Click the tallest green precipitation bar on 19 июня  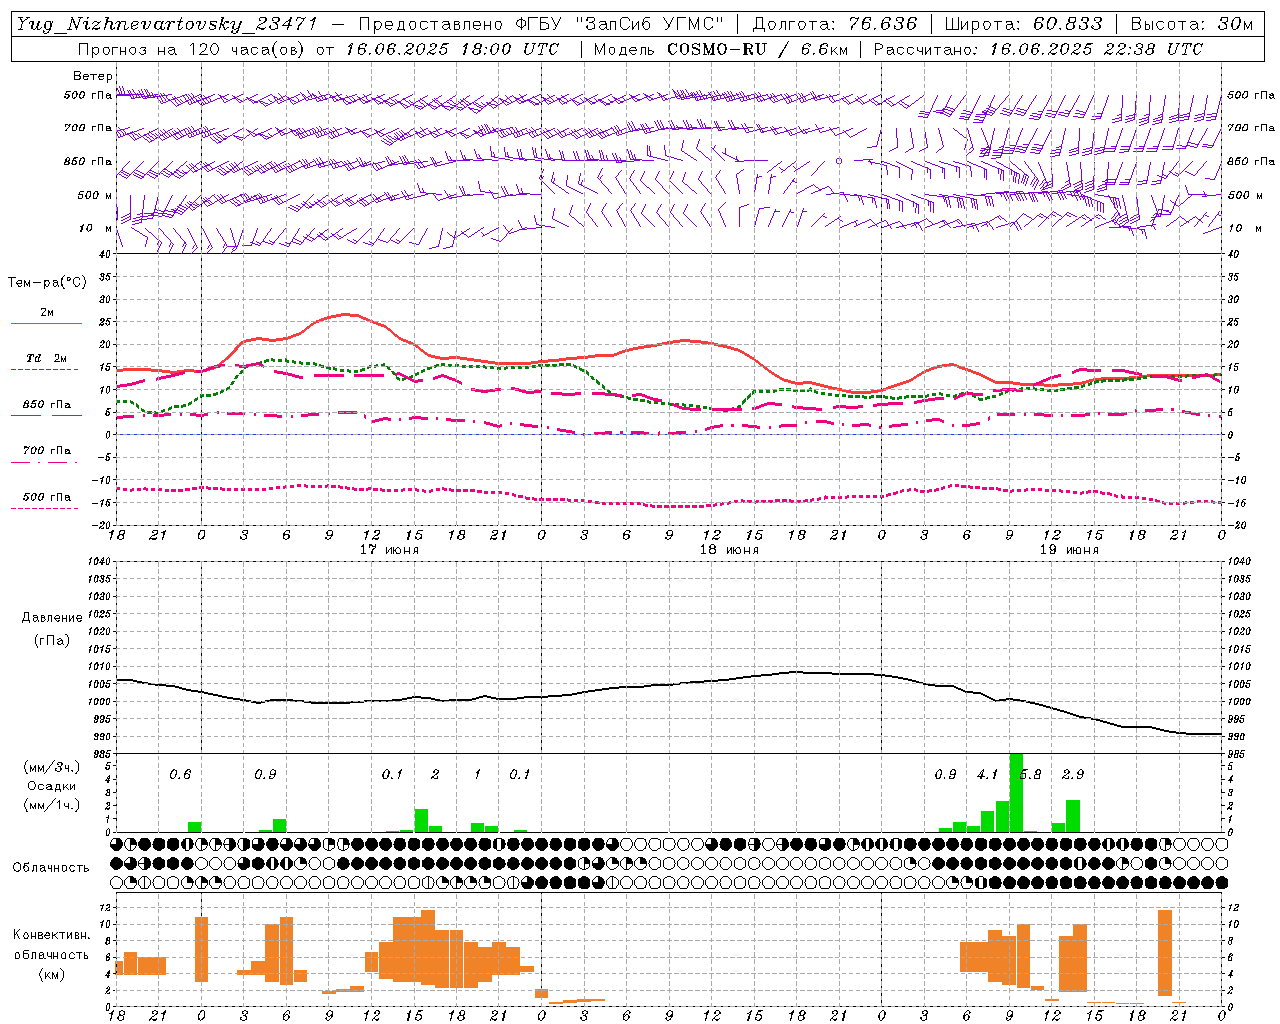1016,792
